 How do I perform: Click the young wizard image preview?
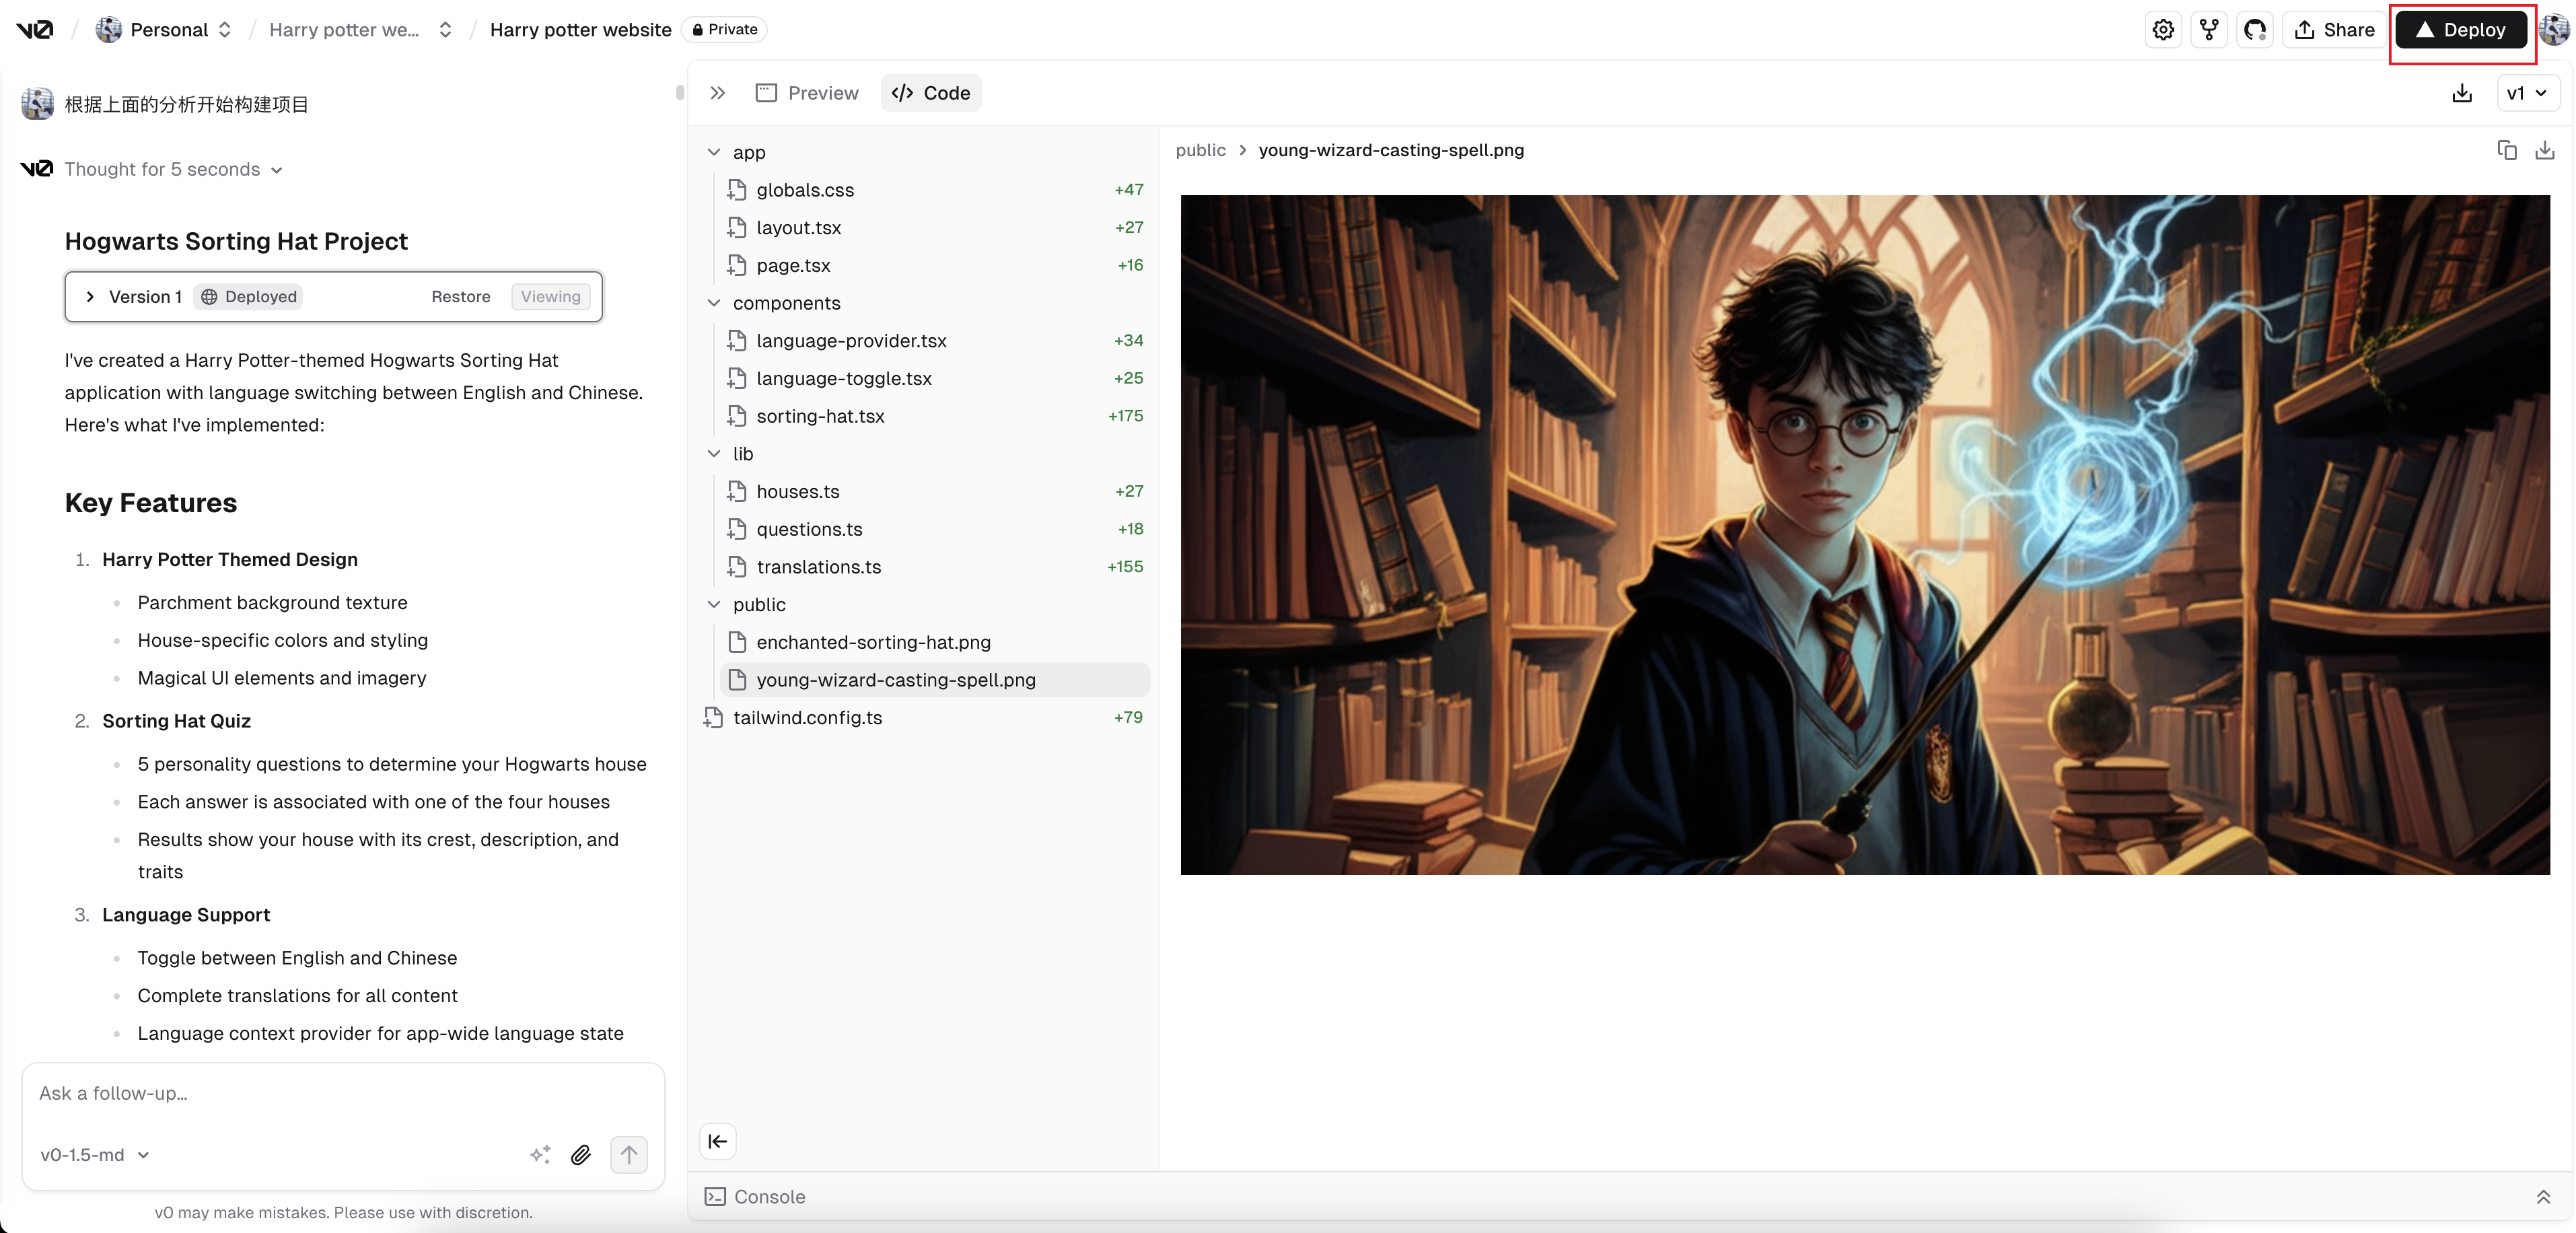[x=1864, y=535]
